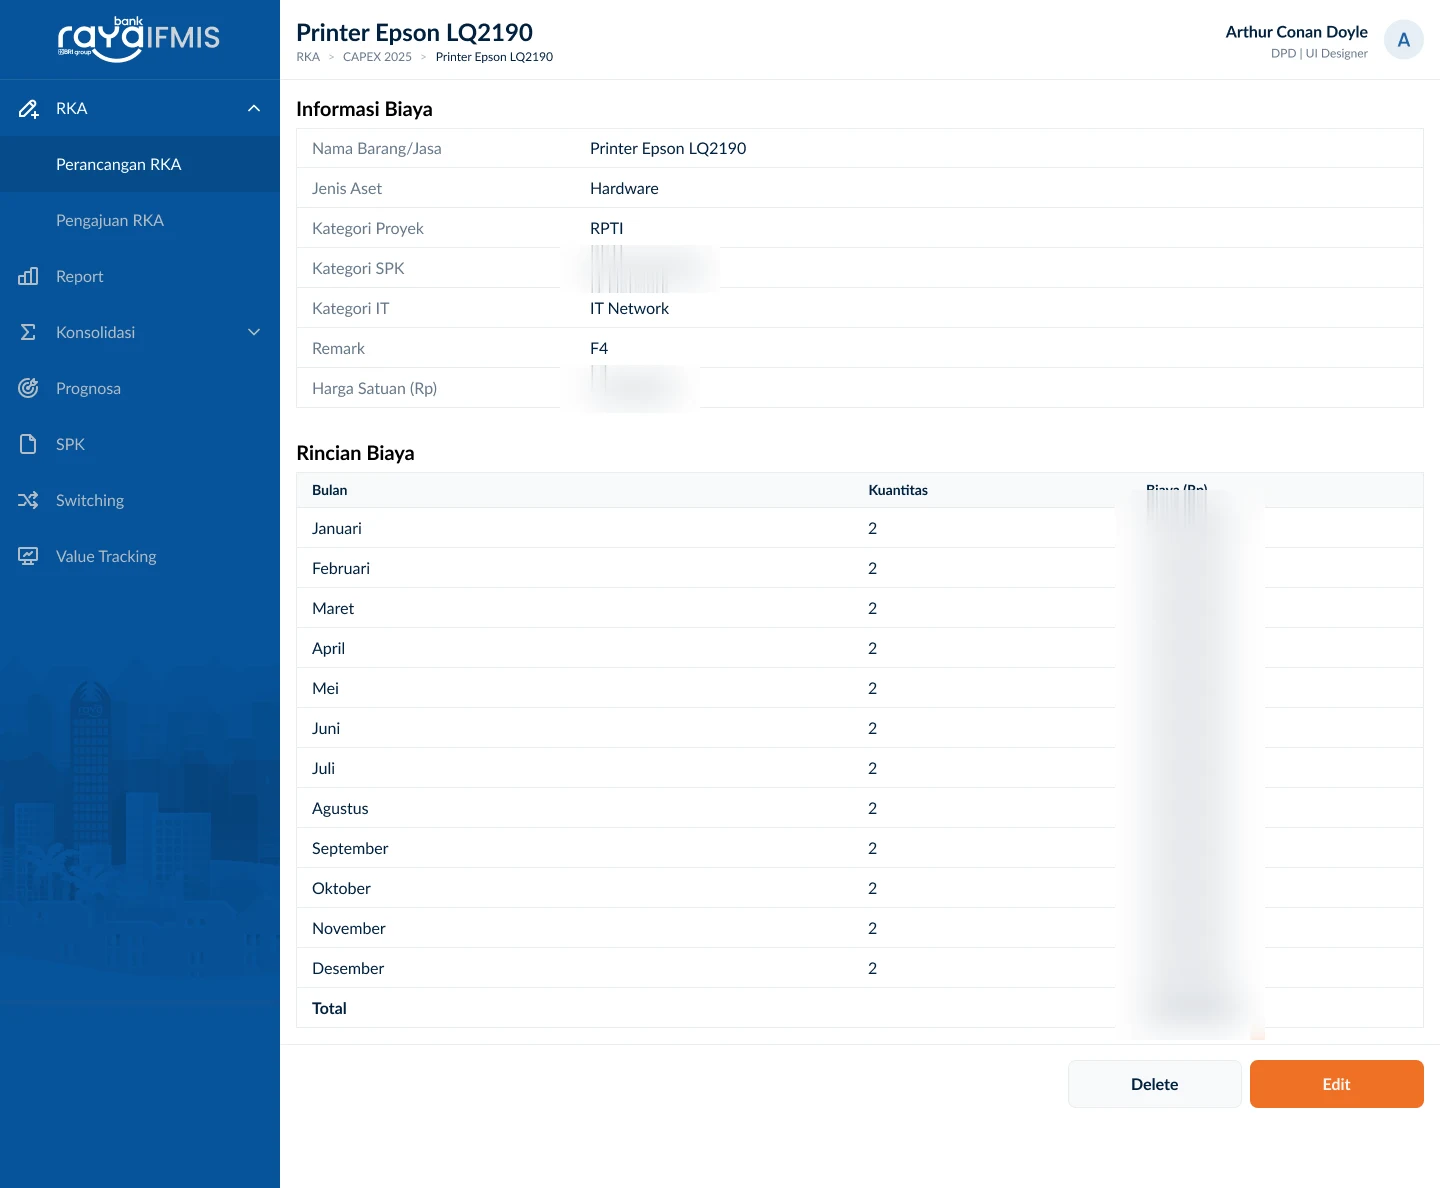Click the Kuantitas column header
Image resolution: width=1440 pixels, height=1188 pixels.
pyautogui.click(x=898, y=490)
